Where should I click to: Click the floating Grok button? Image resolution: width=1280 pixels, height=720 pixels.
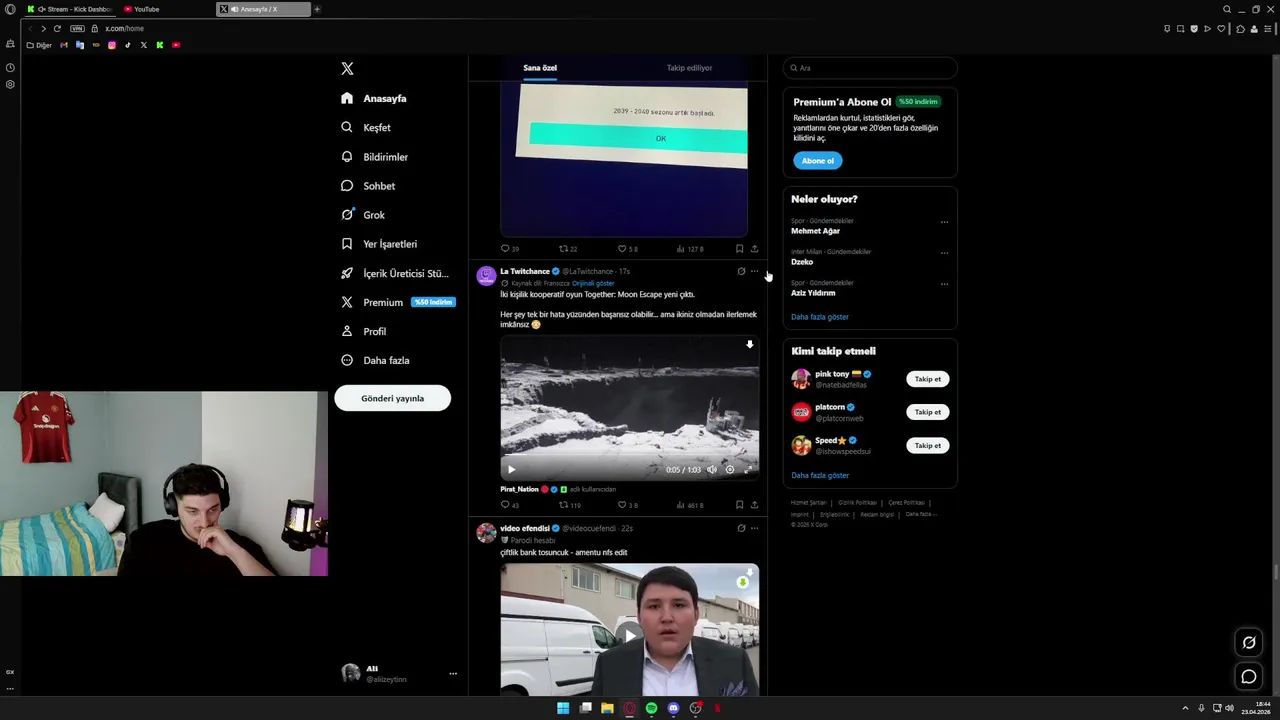click(1249, 643)
